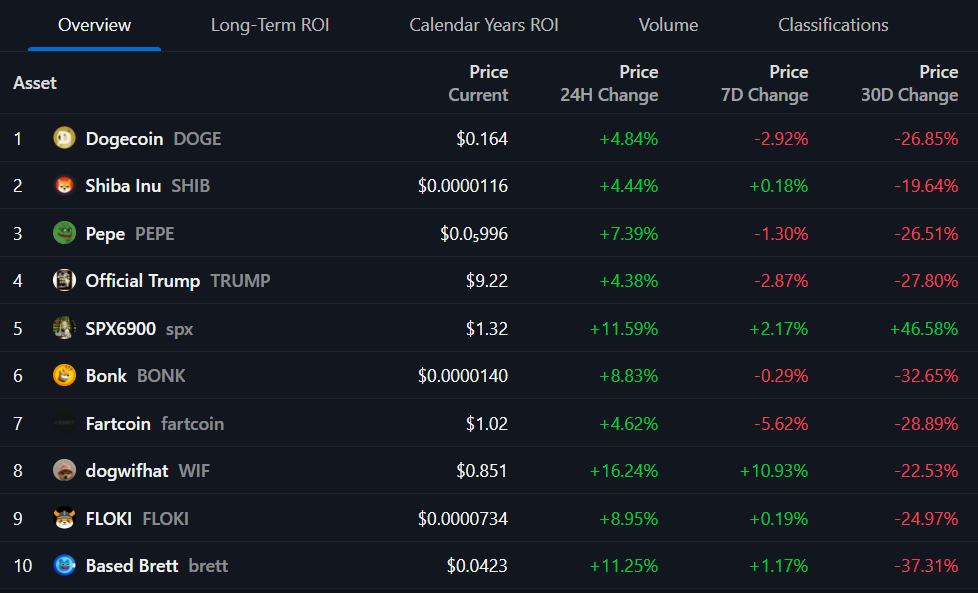Click the FLOKI viking dog icon
Viewport: 978px width, 593px height.
pyautogui.click(x=64, y=518)
